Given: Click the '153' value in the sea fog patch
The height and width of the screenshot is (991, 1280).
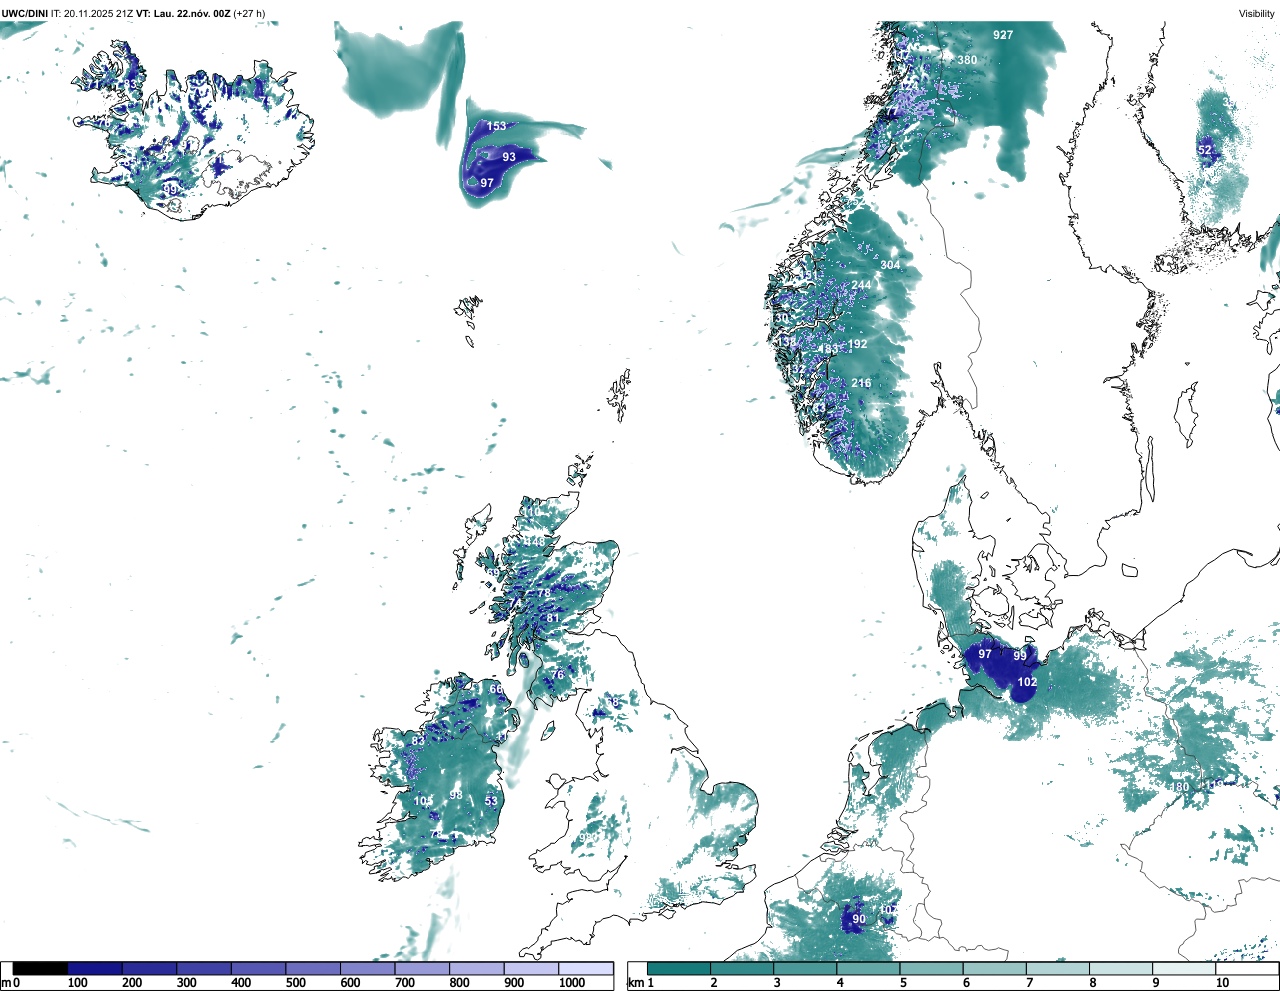Looking at the screenshot, I should click(497, 126).
